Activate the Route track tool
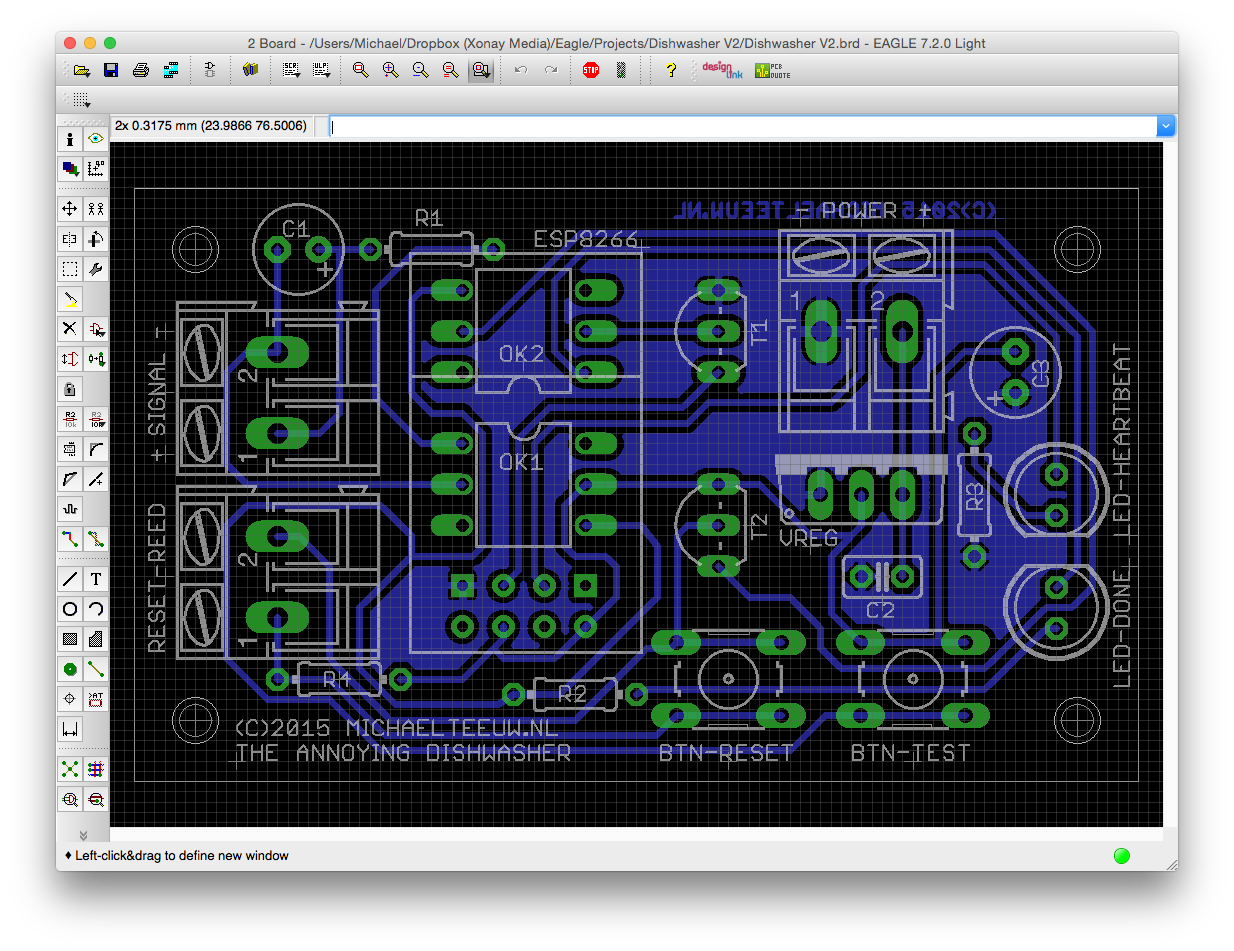The image size is (1234, 951). click(70, 539)
